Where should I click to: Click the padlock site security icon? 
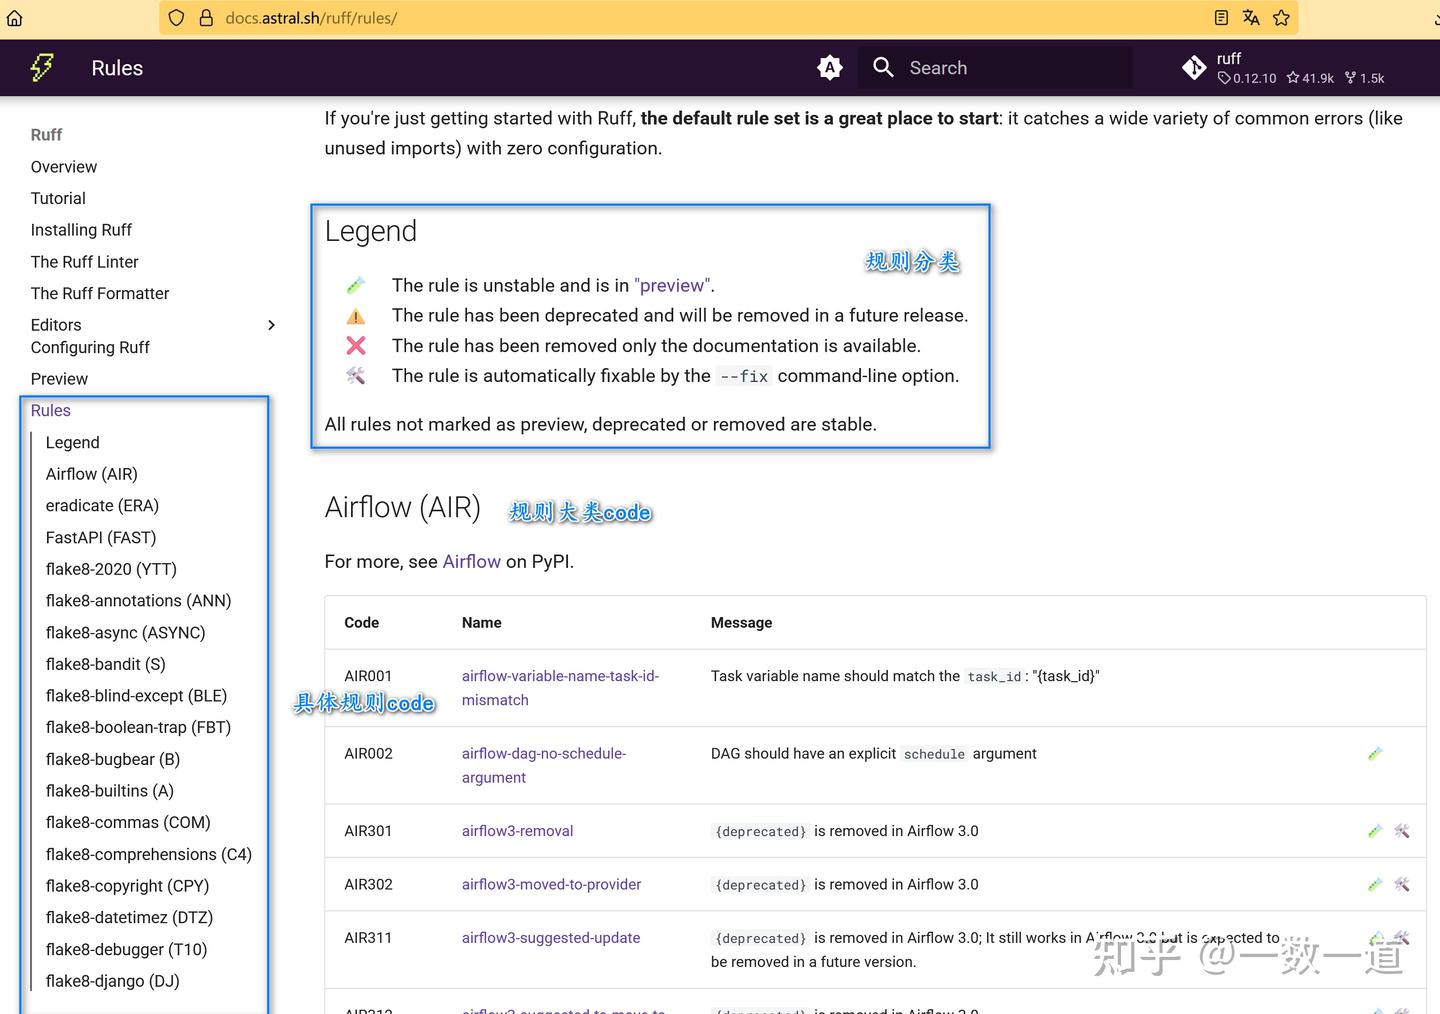(x=206, y=18)
